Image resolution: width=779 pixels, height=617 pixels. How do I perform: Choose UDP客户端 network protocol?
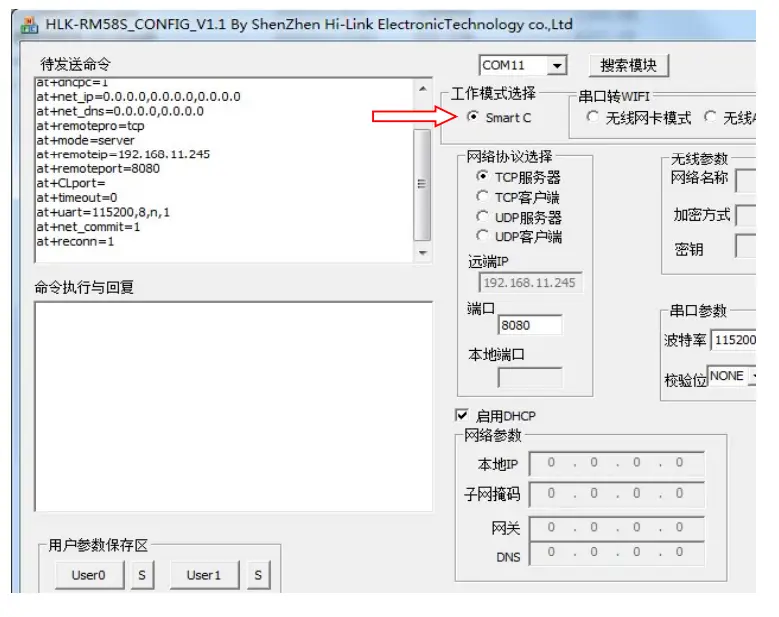(482, 236)
